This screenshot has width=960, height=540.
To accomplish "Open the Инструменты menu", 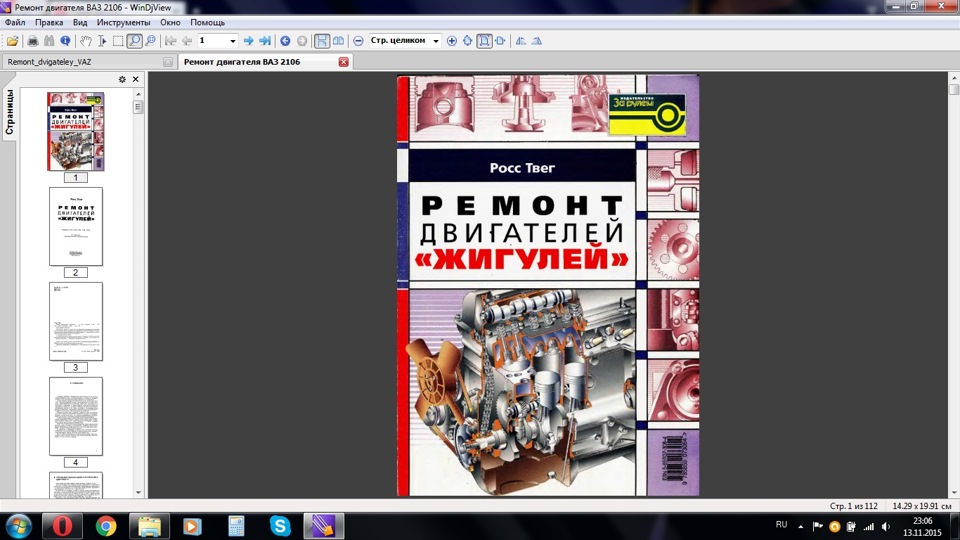I will pos(123,22).
